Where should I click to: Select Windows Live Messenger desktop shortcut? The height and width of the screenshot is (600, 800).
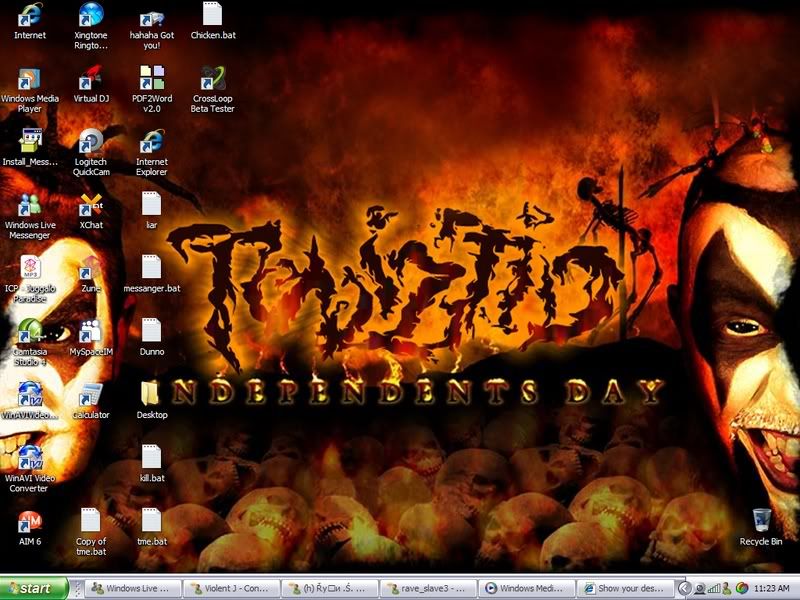click(x=30, y=205)
